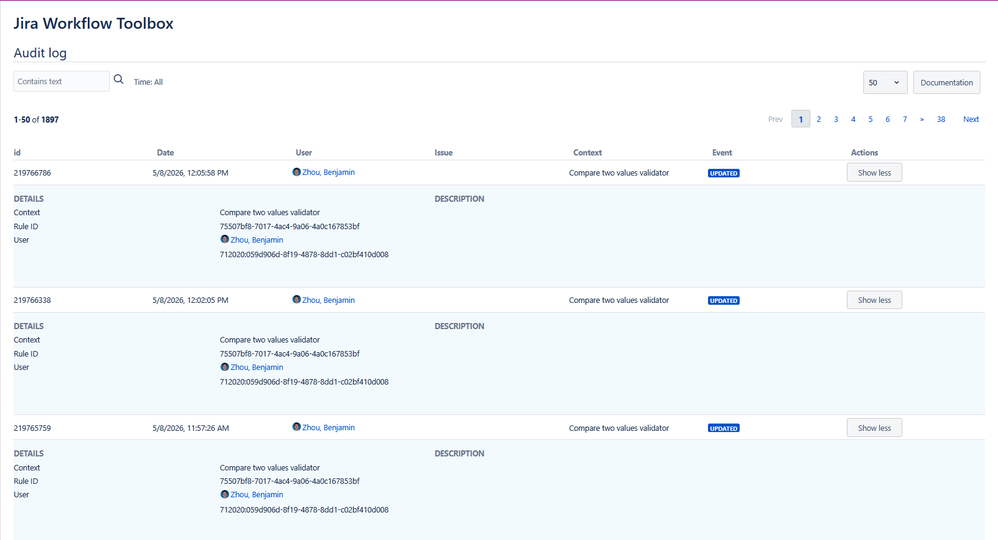The image size is (998, 540).
Task: Focus the Contains text search field
Action: [x=61, y=82]
